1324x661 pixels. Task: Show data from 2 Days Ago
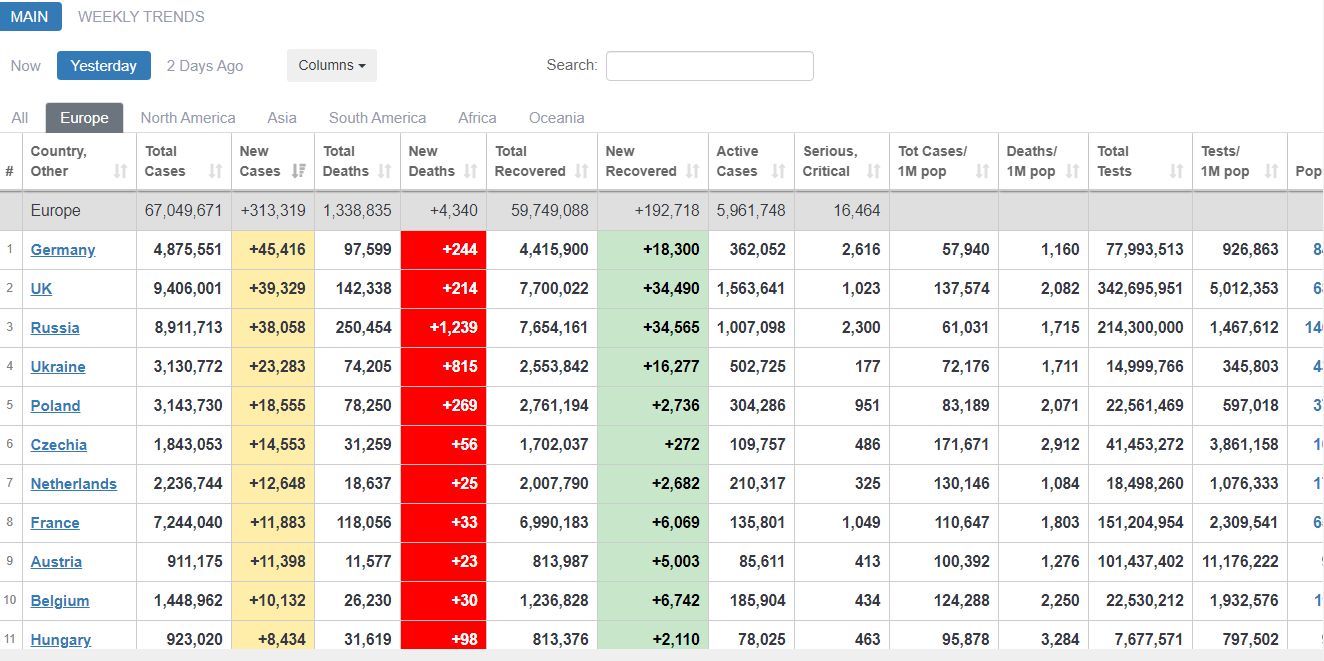[205, 66]
